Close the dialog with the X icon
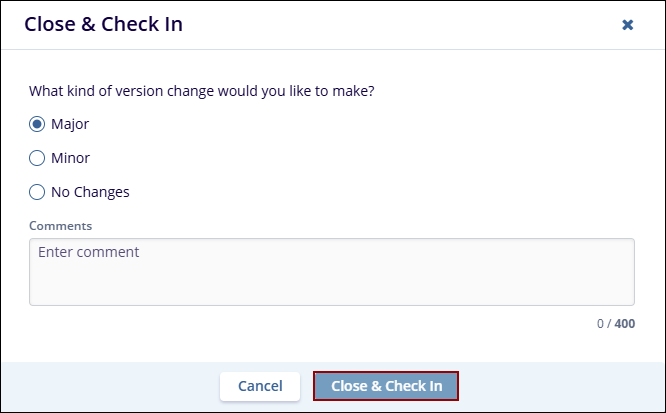Screen dimensions: 666x413 tap(628, 25)
